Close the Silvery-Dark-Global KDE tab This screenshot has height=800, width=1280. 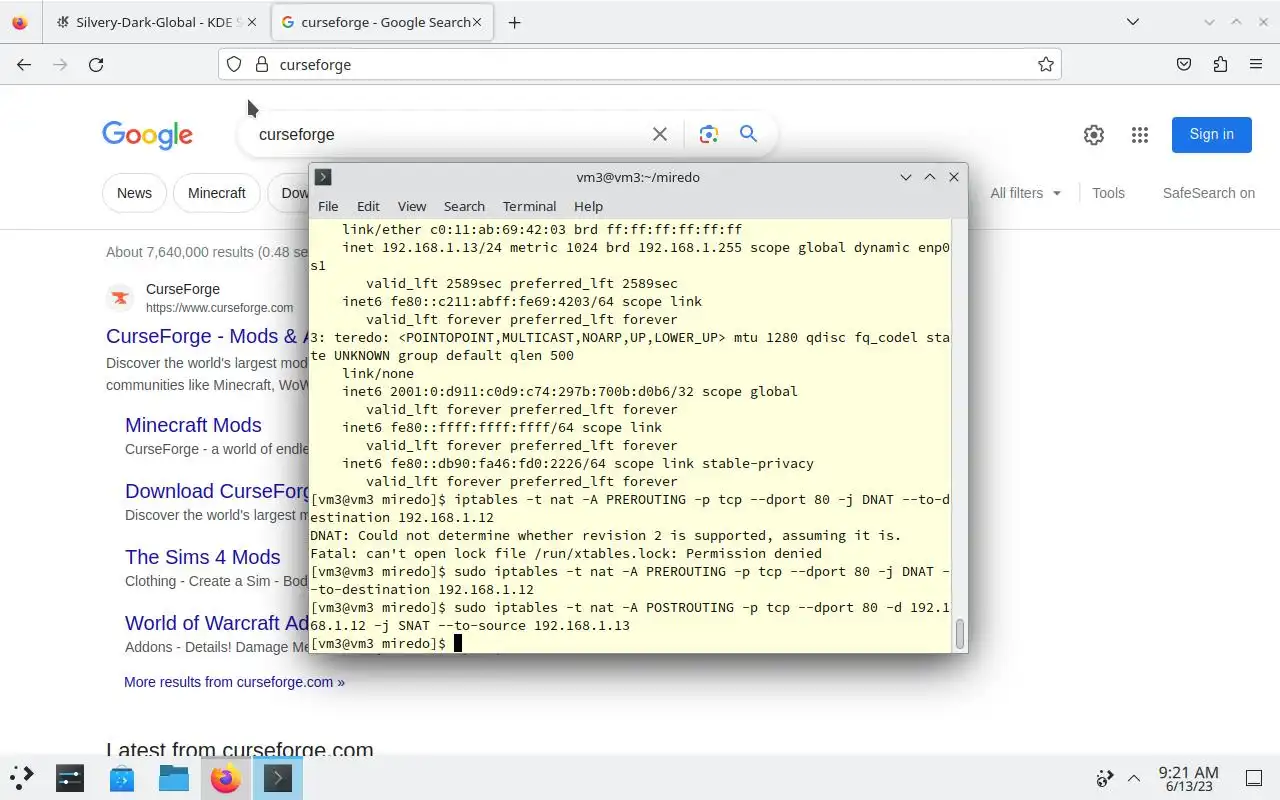pos(251,22)
